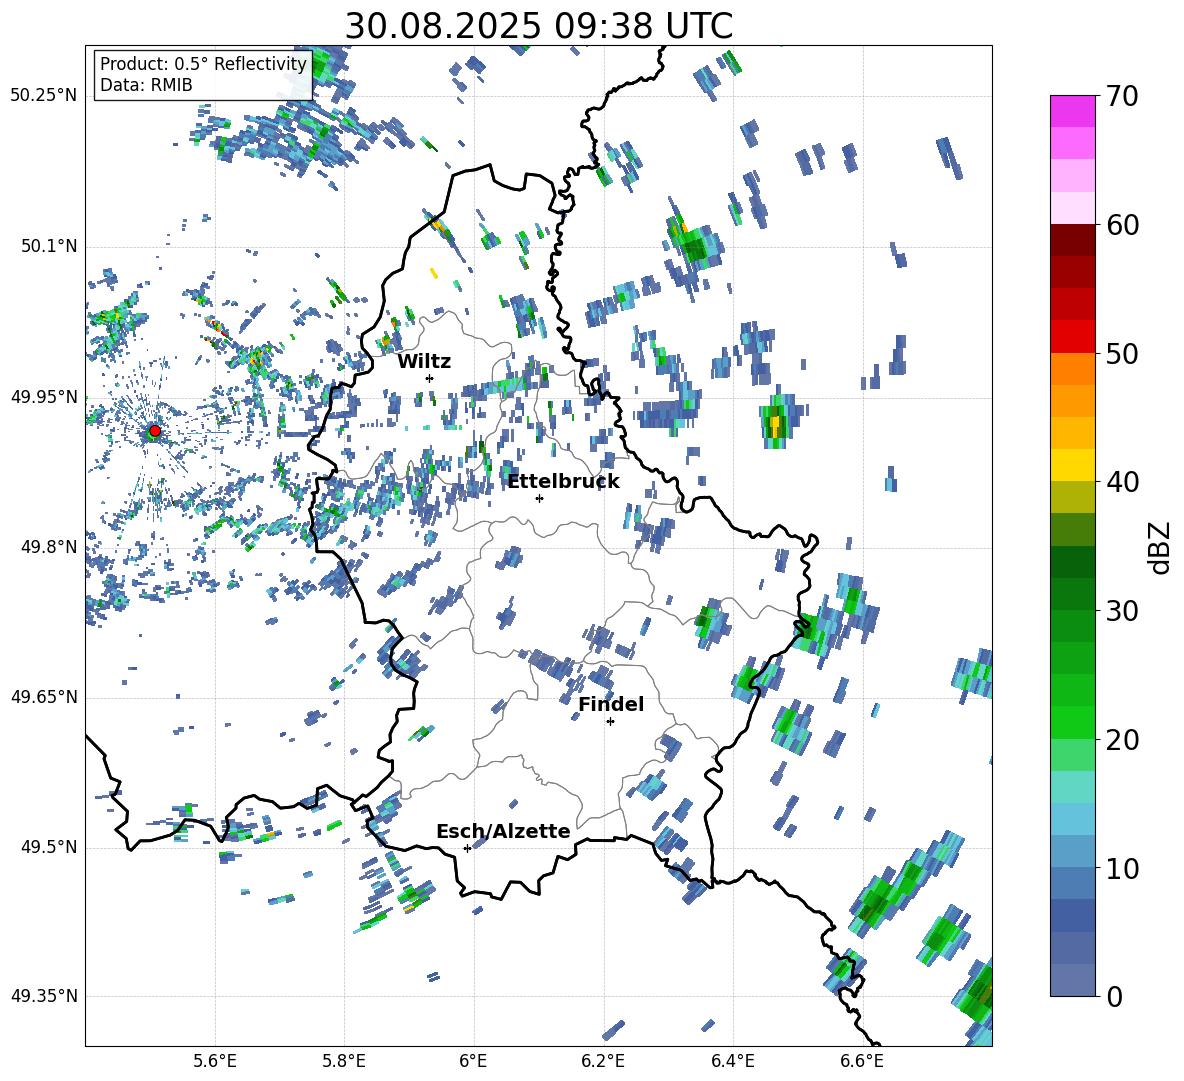Viewport: 1184px width, 1081px height.
Task: Click the 5.6°E longitude label
Action: (x=215, y=1061)
